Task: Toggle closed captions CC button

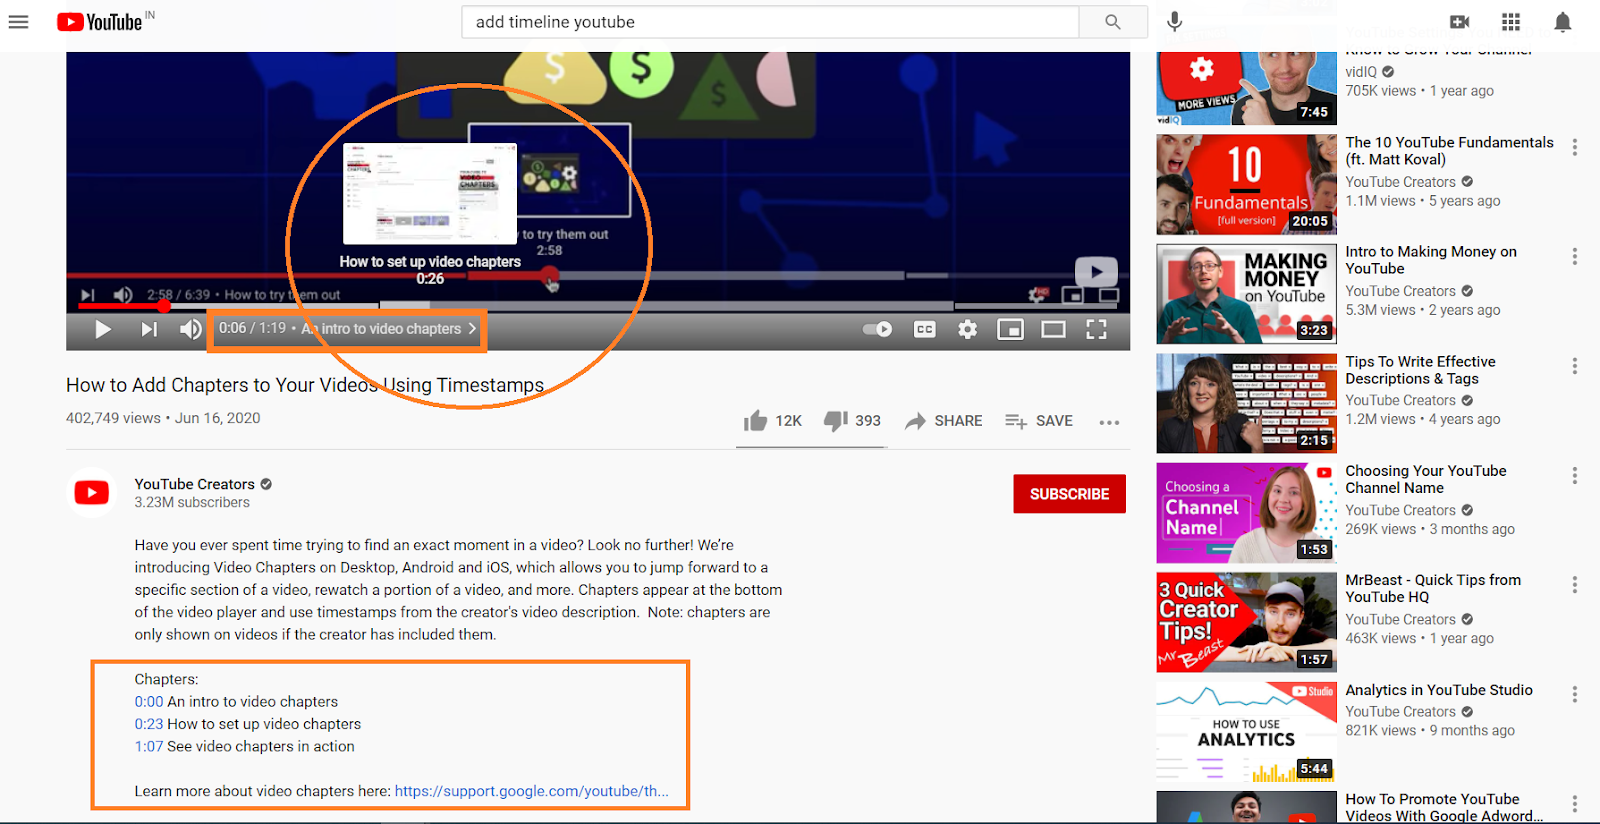Action: [x=924, y=329]
